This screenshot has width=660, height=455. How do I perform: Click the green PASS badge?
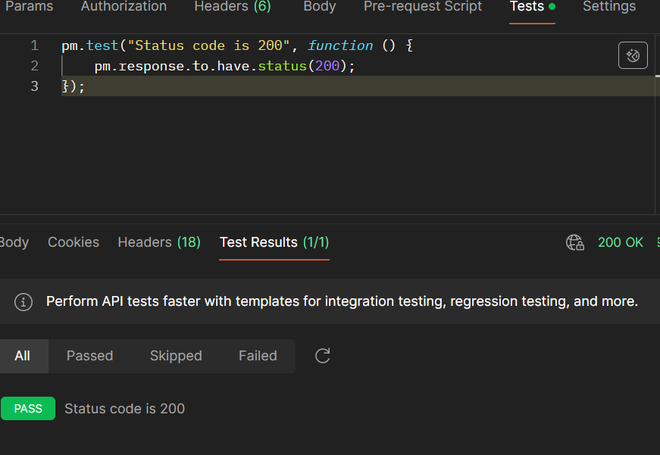tap(28, 408)
